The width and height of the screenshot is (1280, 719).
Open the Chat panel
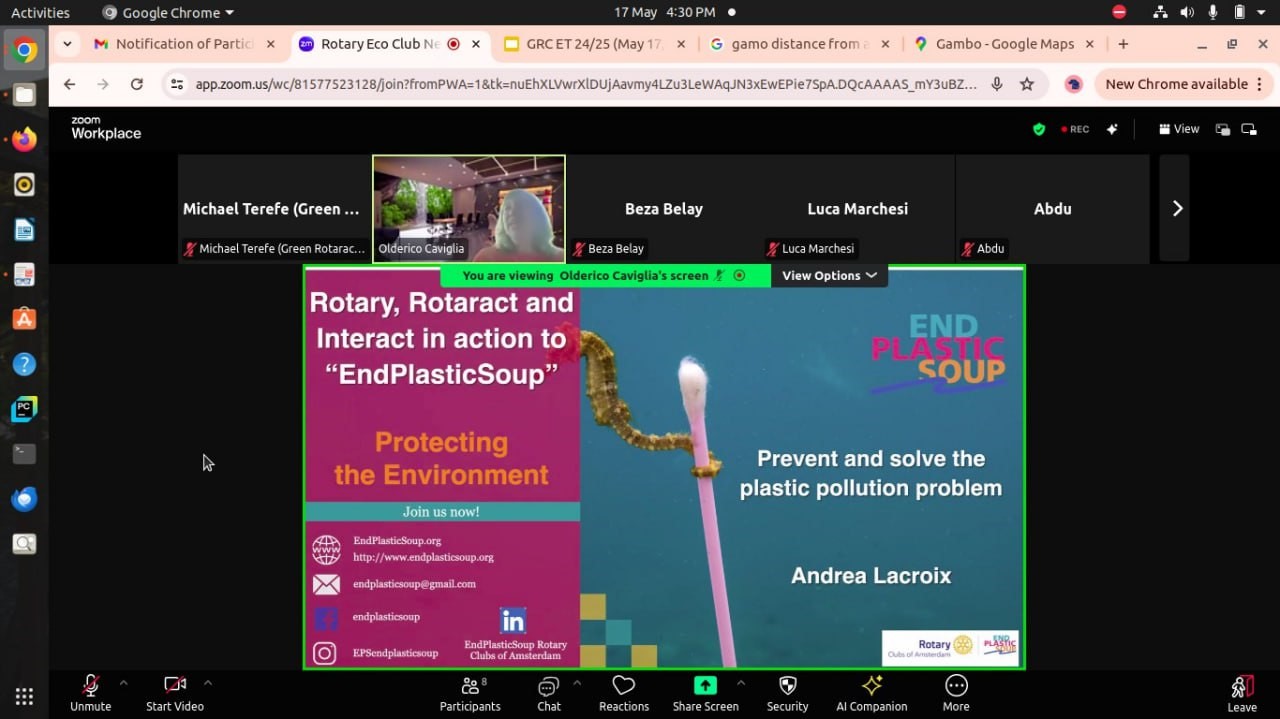click(x=548, y=693)
